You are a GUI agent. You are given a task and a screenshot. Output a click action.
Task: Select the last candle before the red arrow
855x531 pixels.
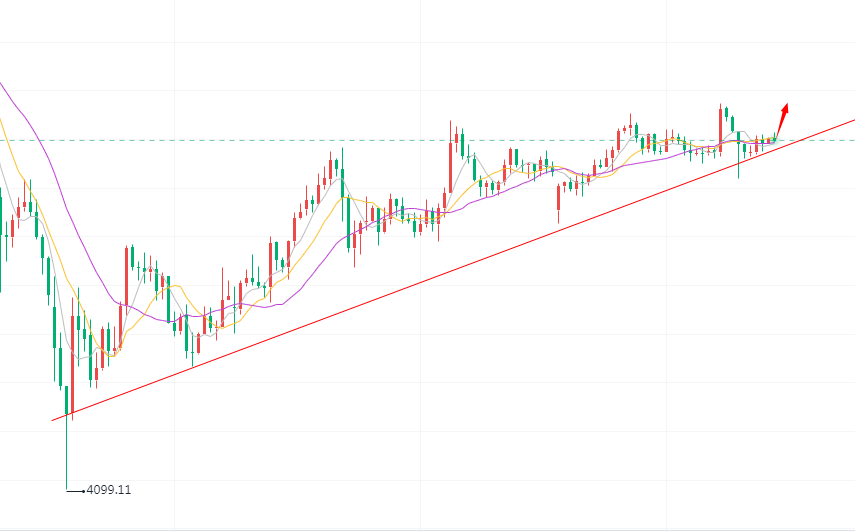(773, 139)
